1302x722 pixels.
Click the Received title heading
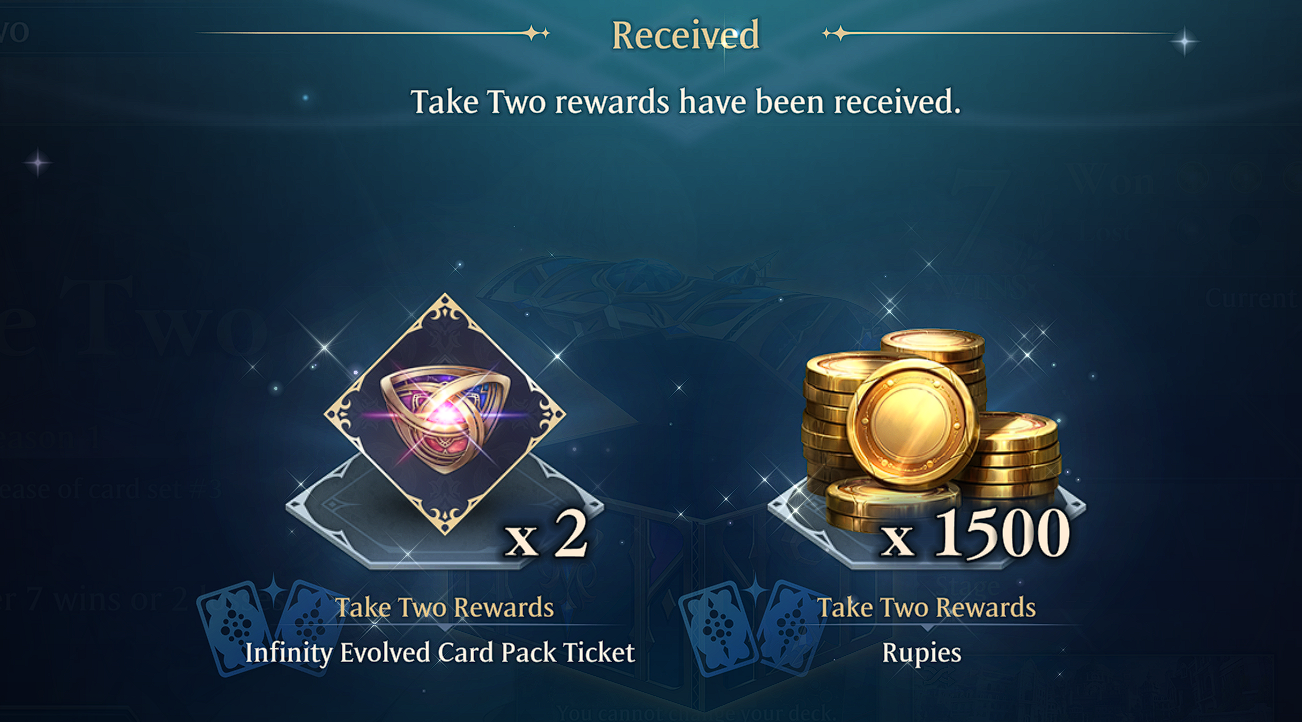[686, 34]
